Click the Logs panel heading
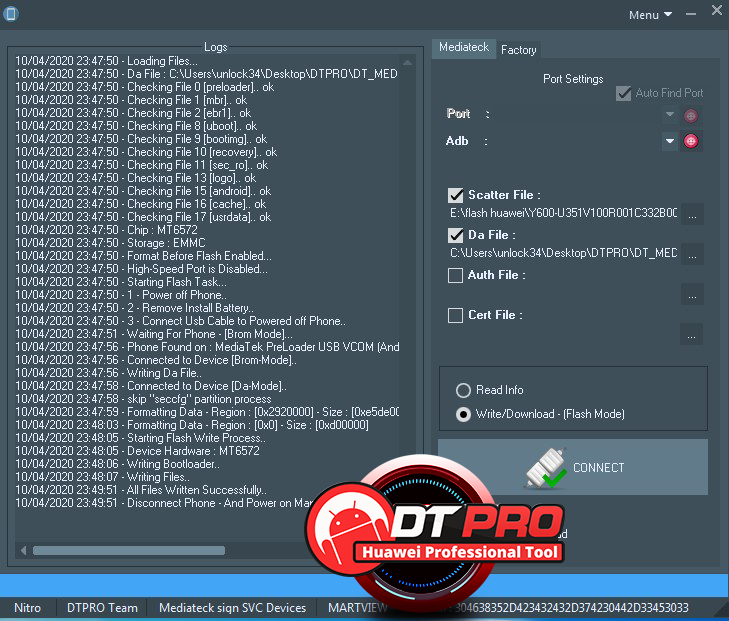Image resolution: width=729 pixels, height=621 pixels. tap(216, 47)
